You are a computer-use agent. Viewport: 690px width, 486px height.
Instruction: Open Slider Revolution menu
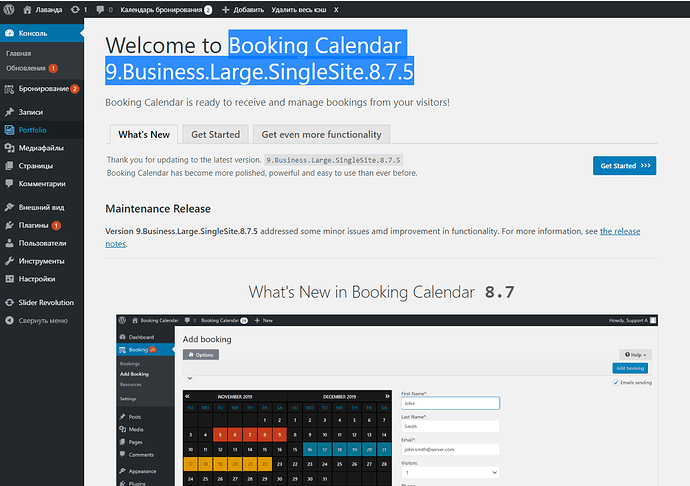pyautogui.click(x=42, y=302)
